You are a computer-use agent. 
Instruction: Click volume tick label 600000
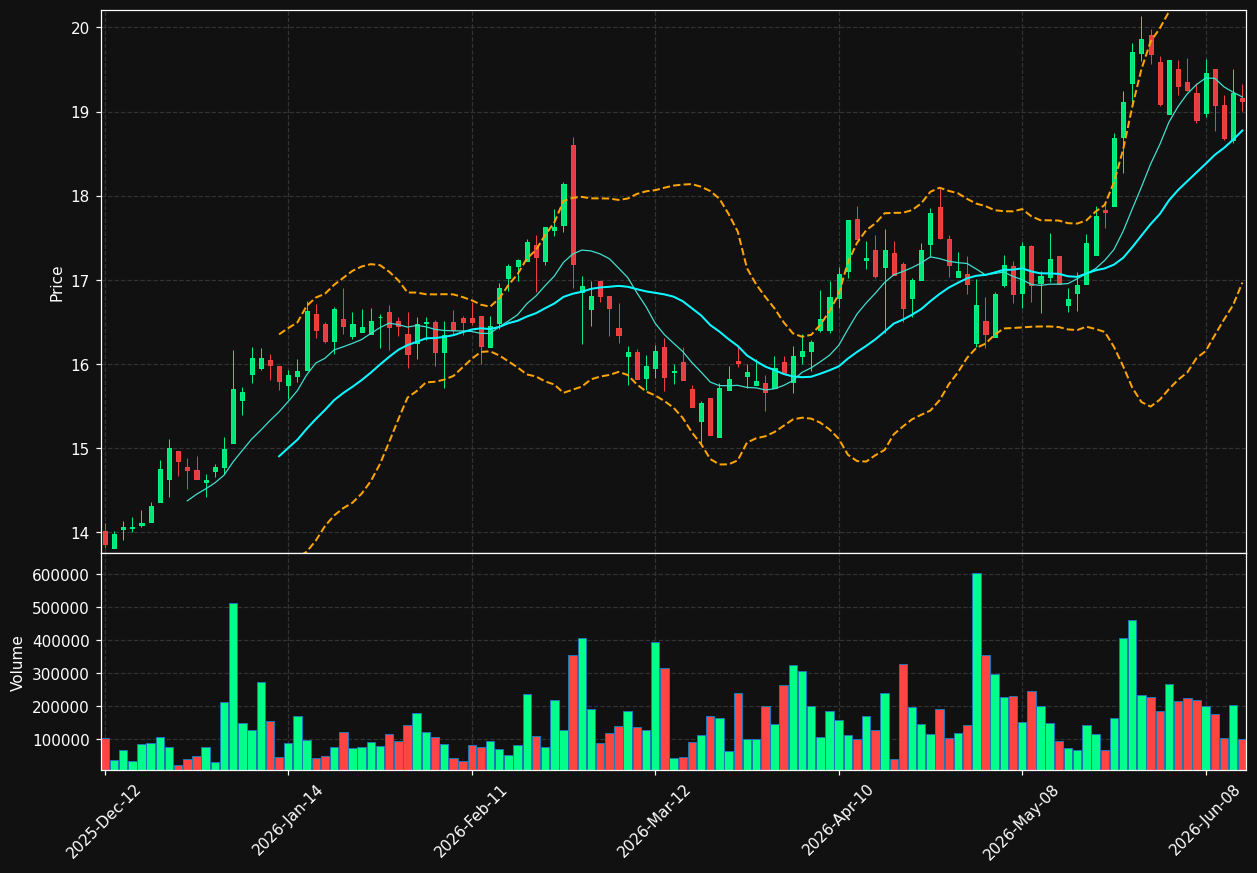tap(61, 575)
